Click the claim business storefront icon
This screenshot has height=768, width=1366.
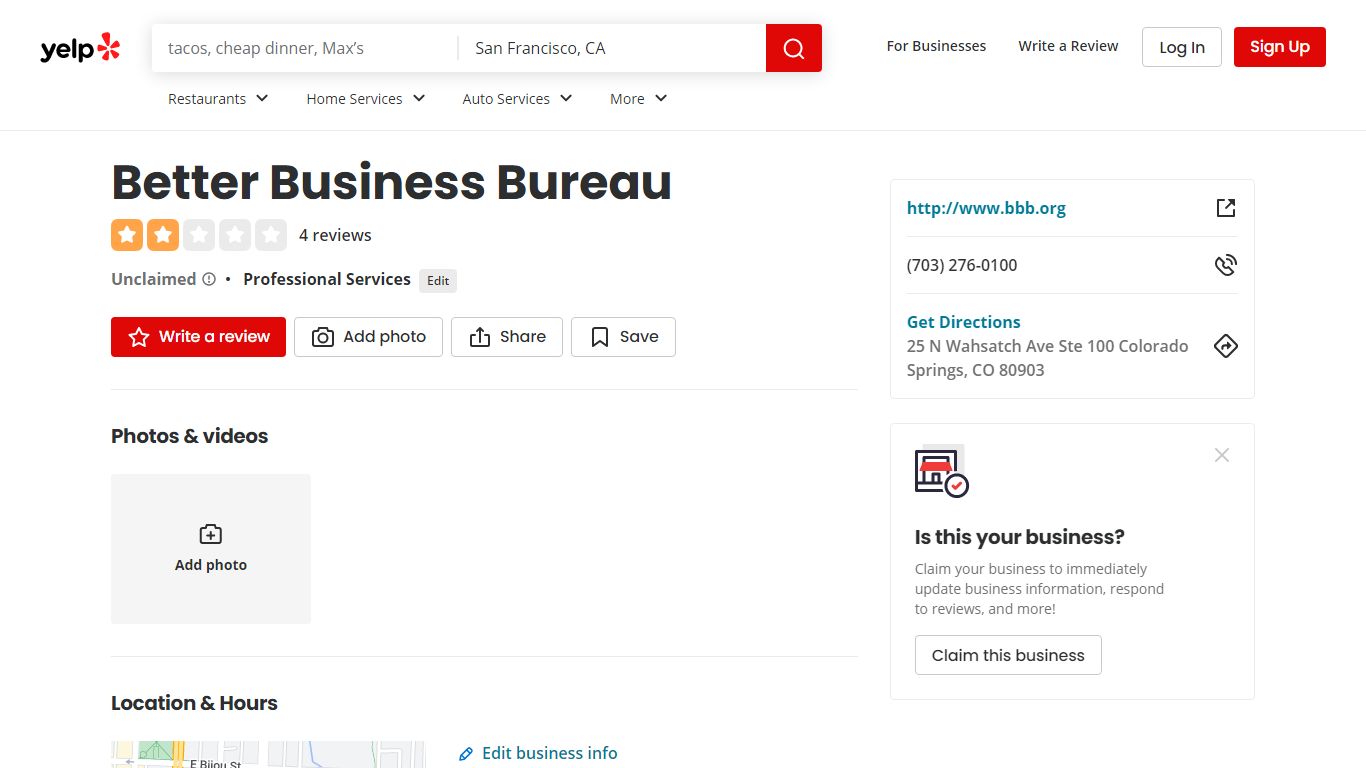(942, 470)
